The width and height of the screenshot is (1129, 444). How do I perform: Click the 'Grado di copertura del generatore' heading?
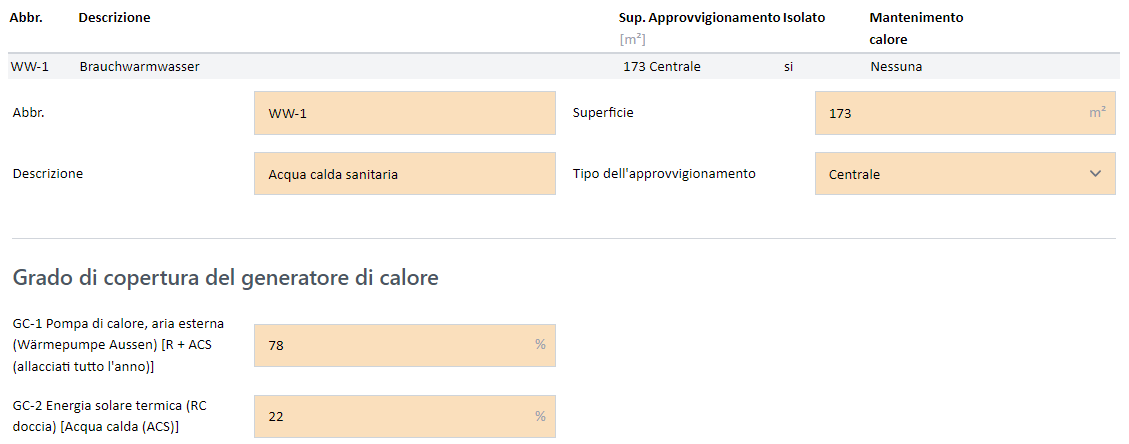(225, 278)
